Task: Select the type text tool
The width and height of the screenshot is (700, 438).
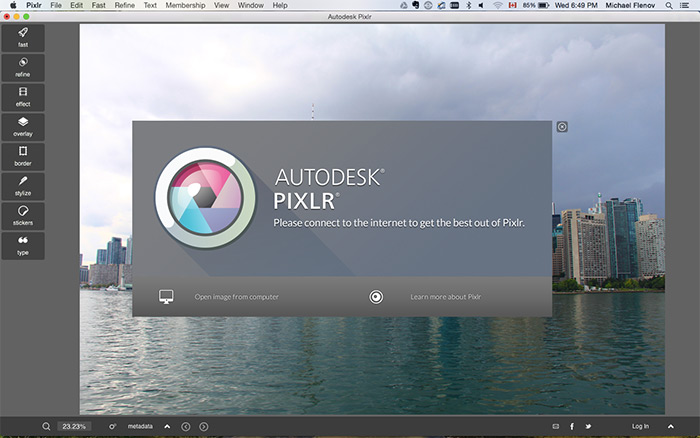Action: click(23, 244)
